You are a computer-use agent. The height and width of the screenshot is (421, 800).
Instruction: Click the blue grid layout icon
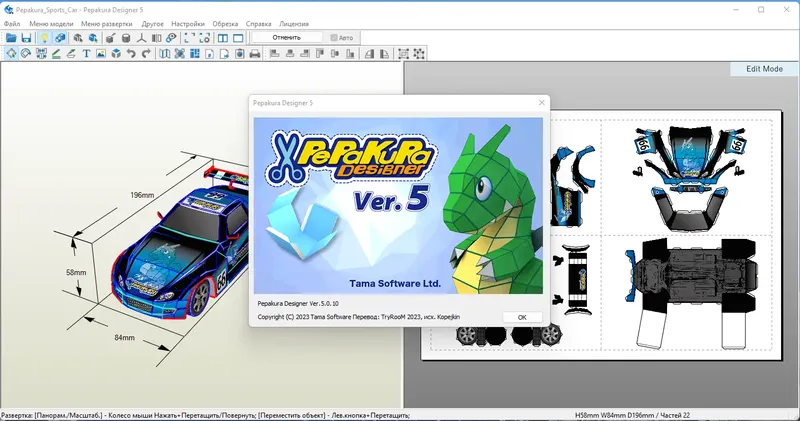point(195,54)
